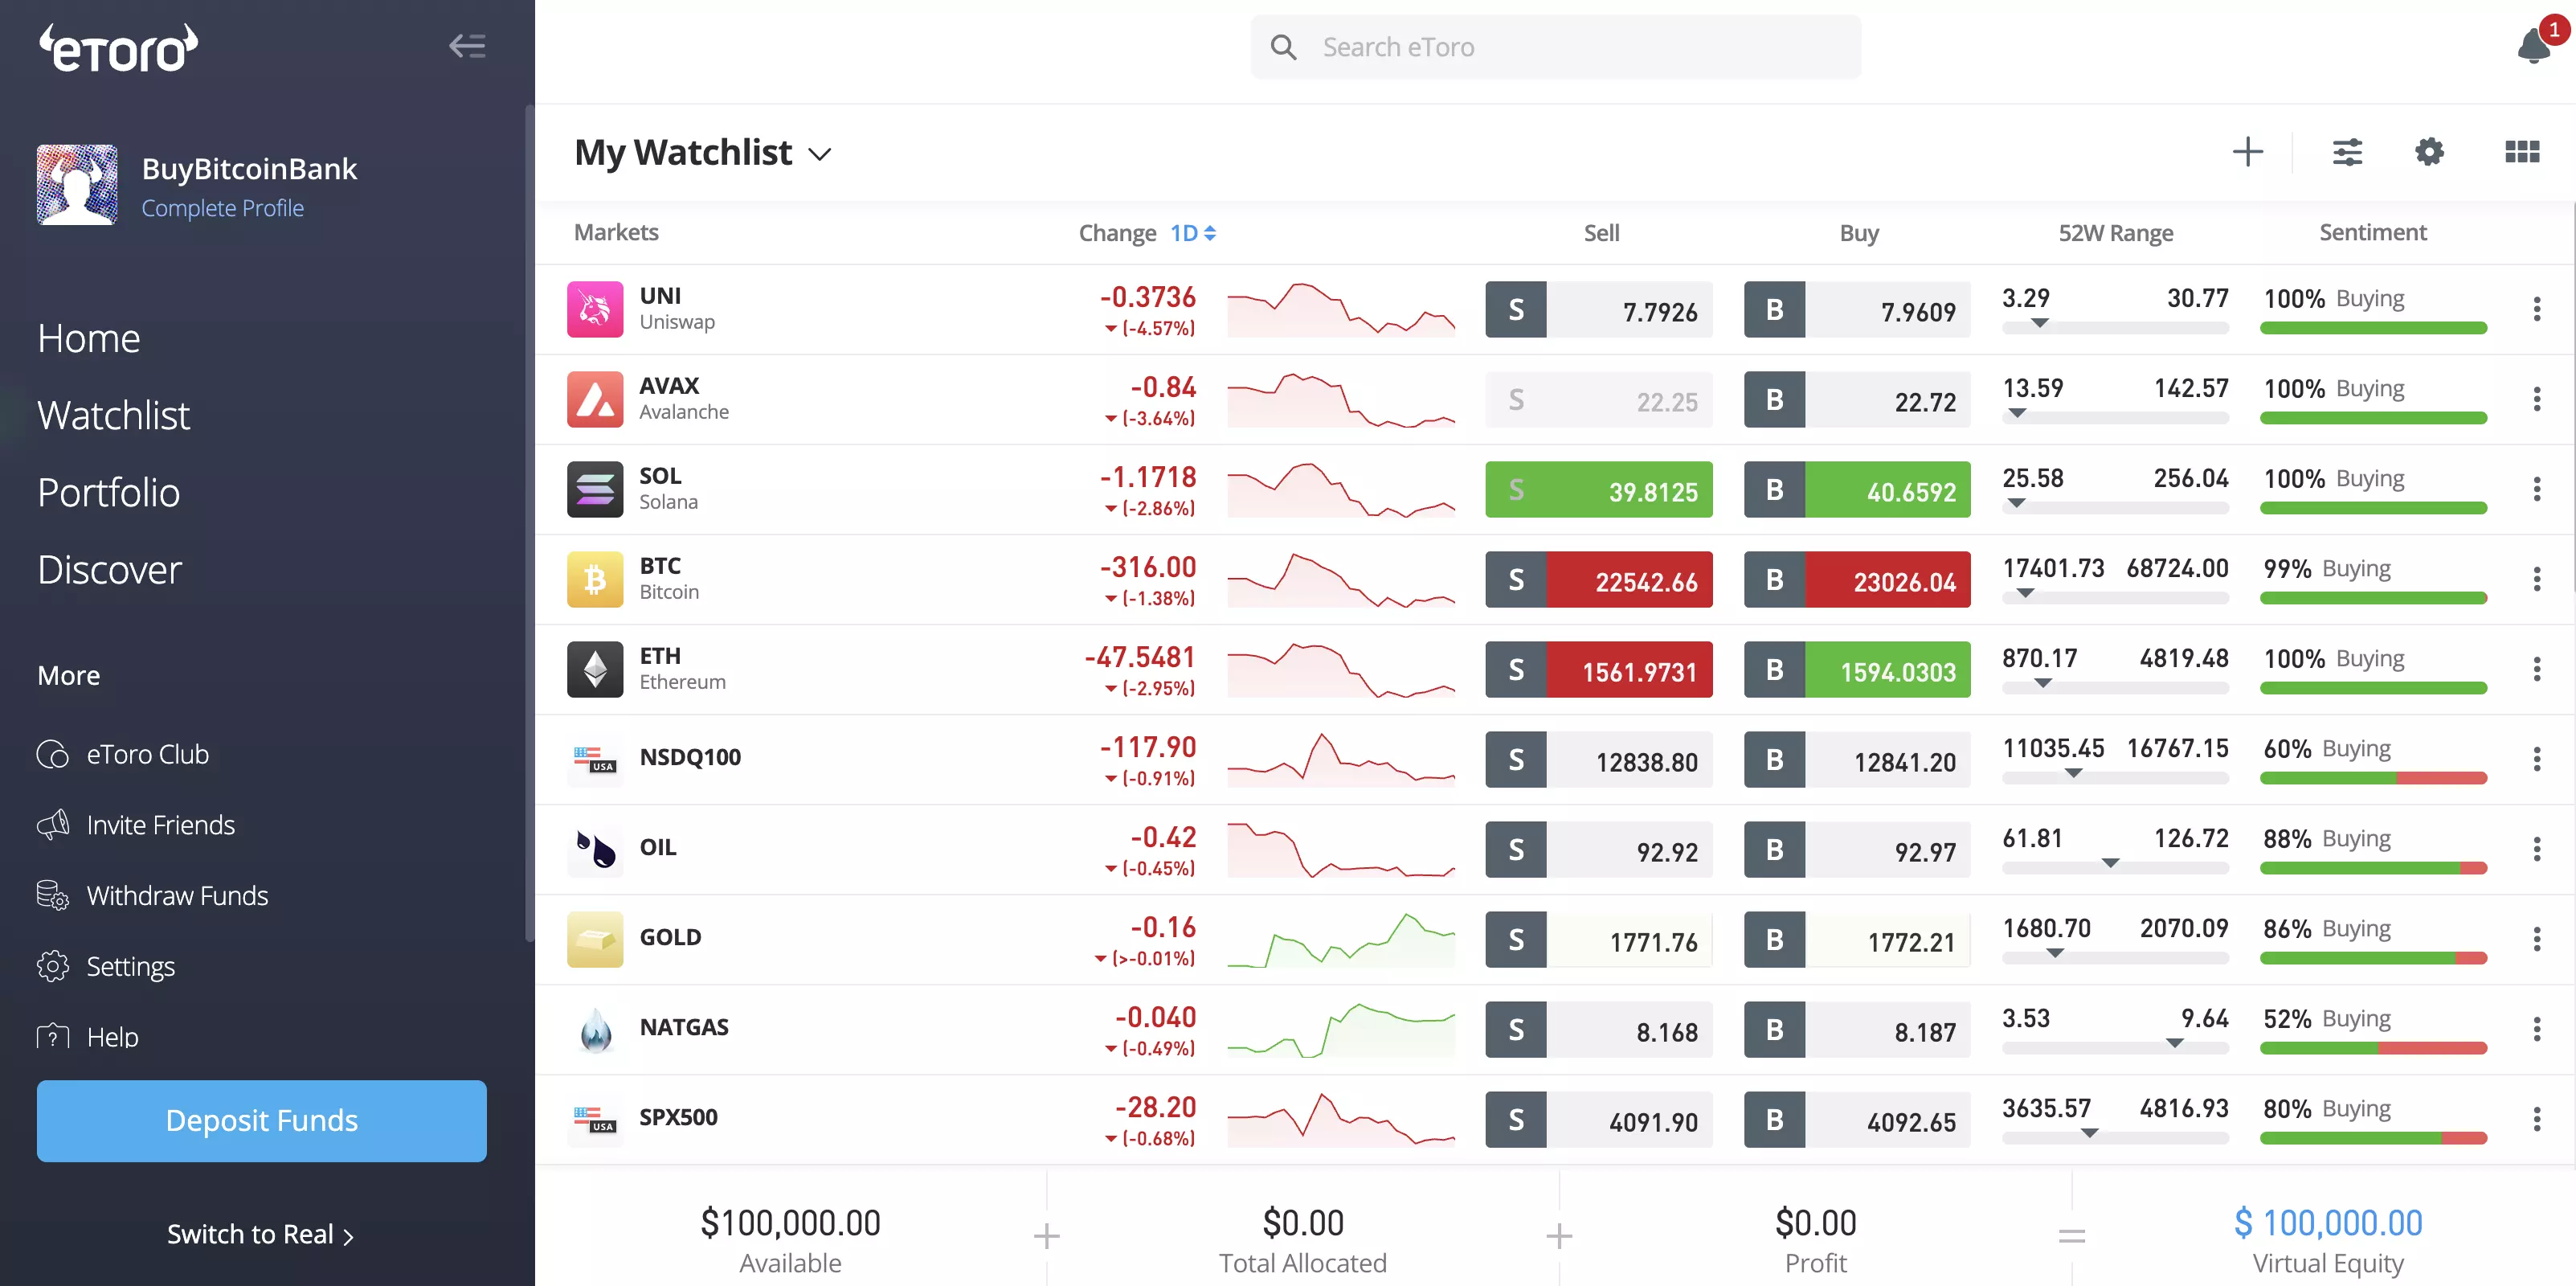Open eToro Club
This screenshot has width=2576, height=1286.
tap(123, 754)
